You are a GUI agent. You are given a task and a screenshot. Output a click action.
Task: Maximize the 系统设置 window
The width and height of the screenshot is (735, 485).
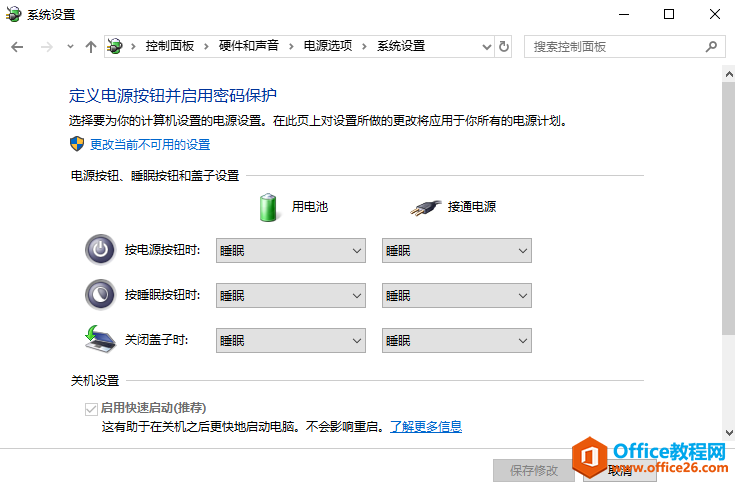(x=669, y=15)
